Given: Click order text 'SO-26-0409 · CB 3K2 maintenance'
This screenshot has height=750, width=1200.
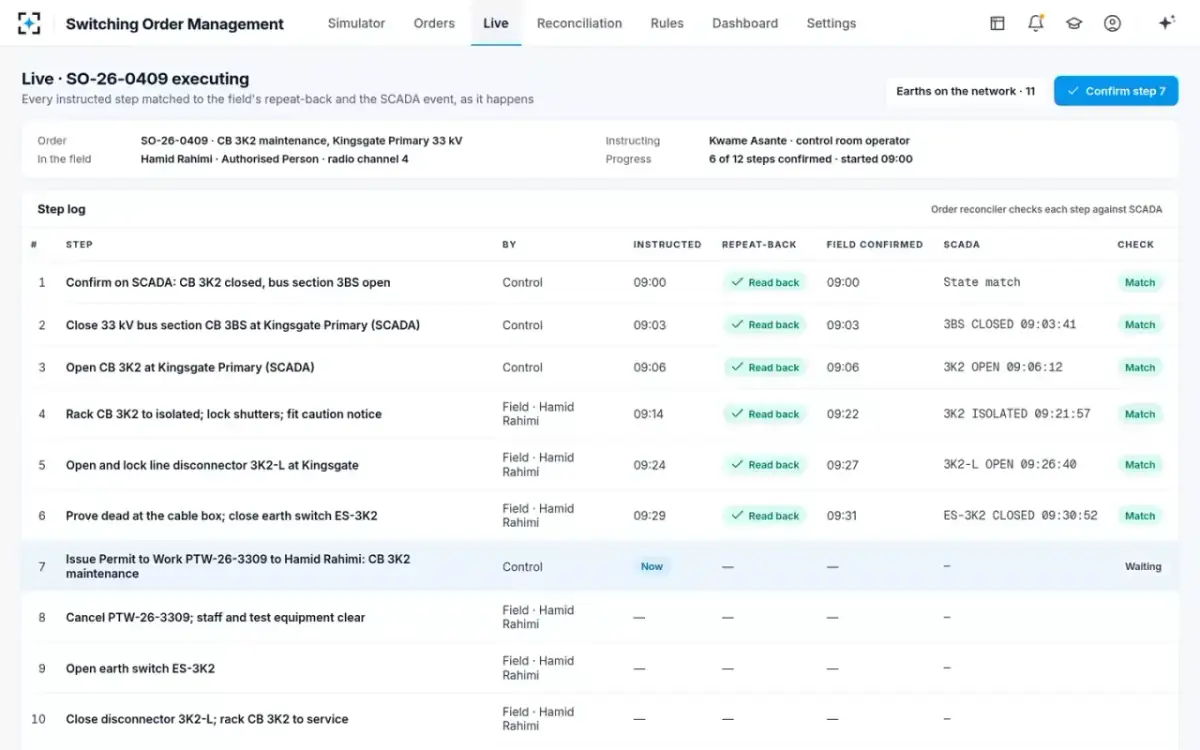Looking at the screenshot, I should pyautogui.click(x=301, y=141).
